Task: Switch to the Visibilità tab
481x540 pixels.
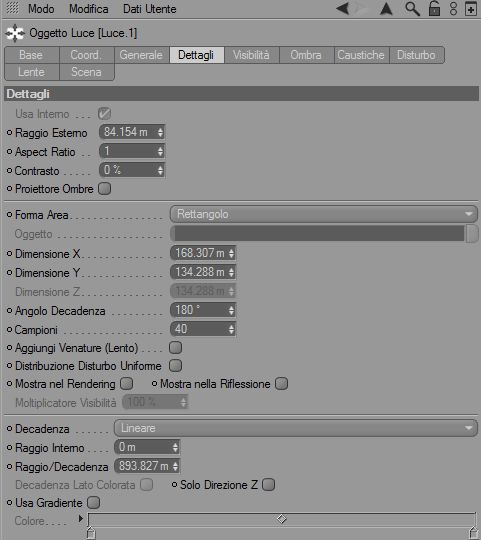Action: 251,55
